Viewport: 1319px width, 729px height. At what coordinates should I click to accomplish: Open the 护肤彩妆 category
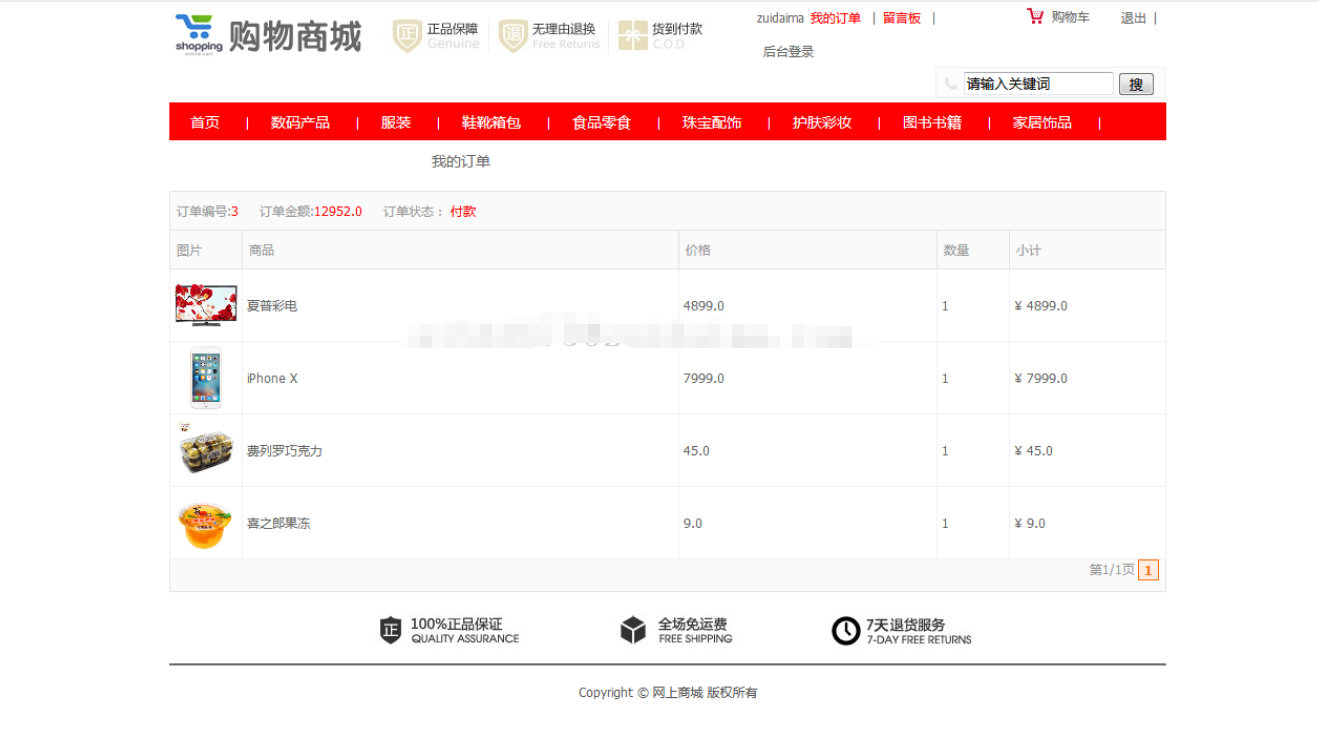tap(822, 122)
